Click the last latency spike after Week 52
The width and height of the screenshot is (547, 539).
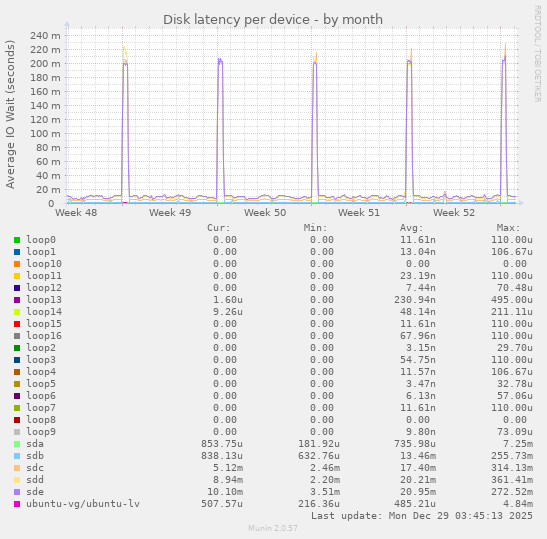pos(504,122)
